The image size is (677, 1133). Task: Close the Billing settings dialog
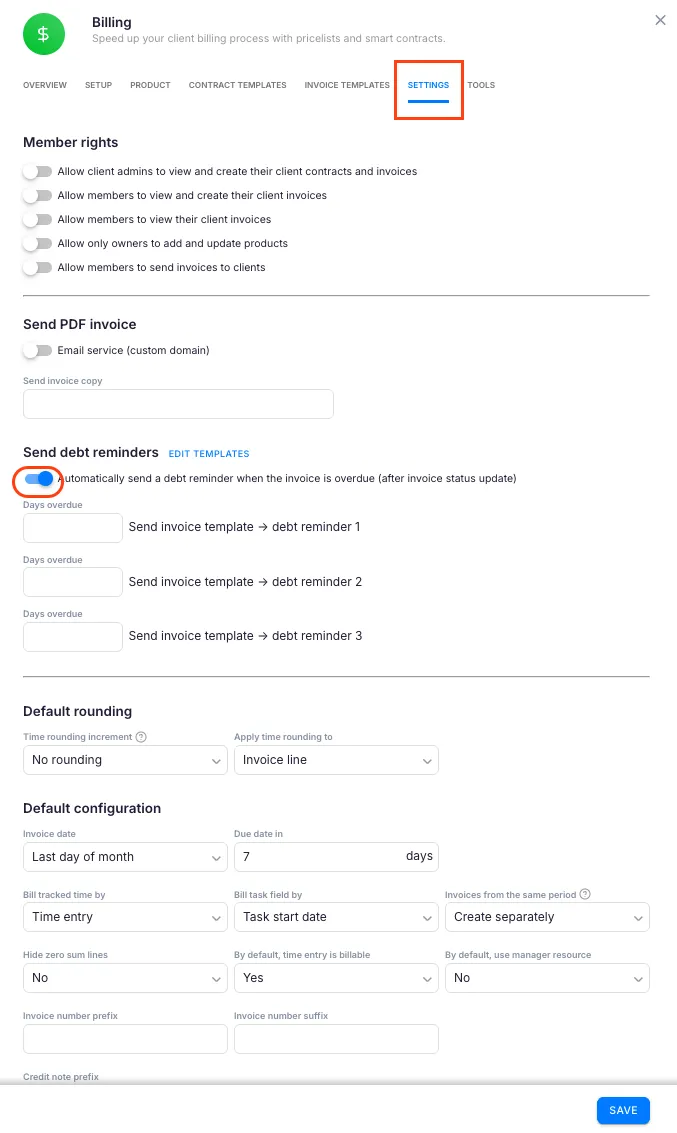pos(660,20)
